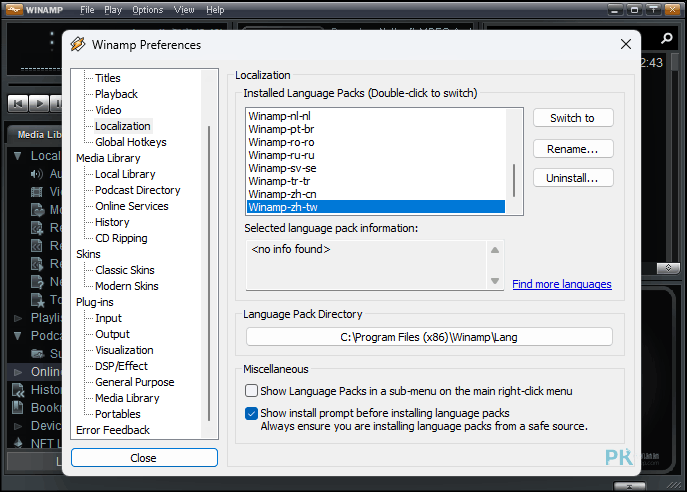Screen dimensions: 687x492
Task: Click the Video film icon in Local Media tree
Action: click(37, 191)
